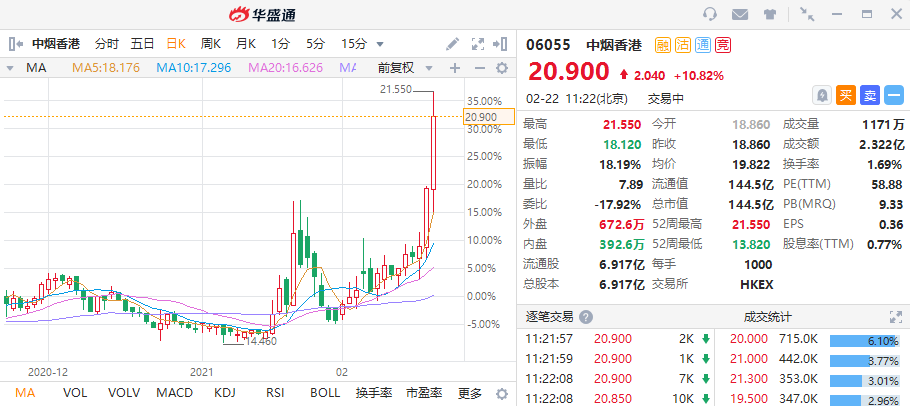Viewport: 910px width, 406px height.
Task: Select the pencil drawing tool
Action: coord(452,44)
